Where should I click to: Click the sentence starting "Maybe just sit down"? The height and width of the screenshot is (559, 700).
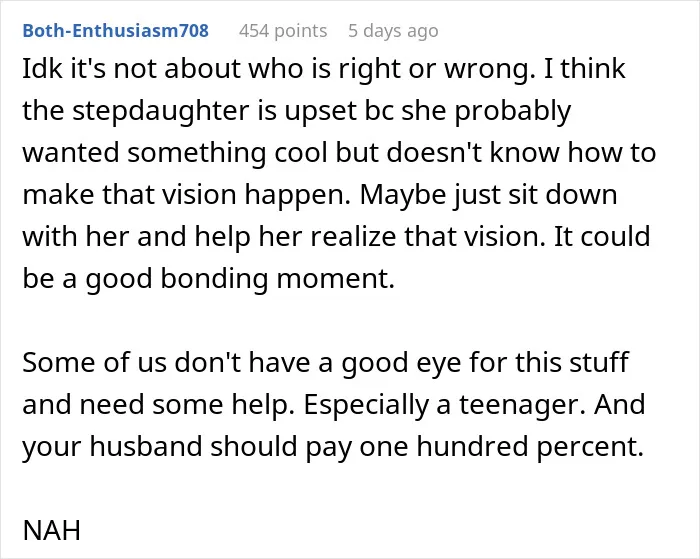click(x=489, y=196)
